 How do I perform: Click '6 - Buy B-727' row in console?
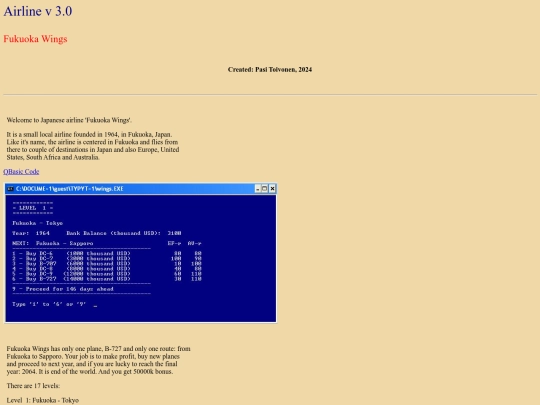[x=107, y=279]
